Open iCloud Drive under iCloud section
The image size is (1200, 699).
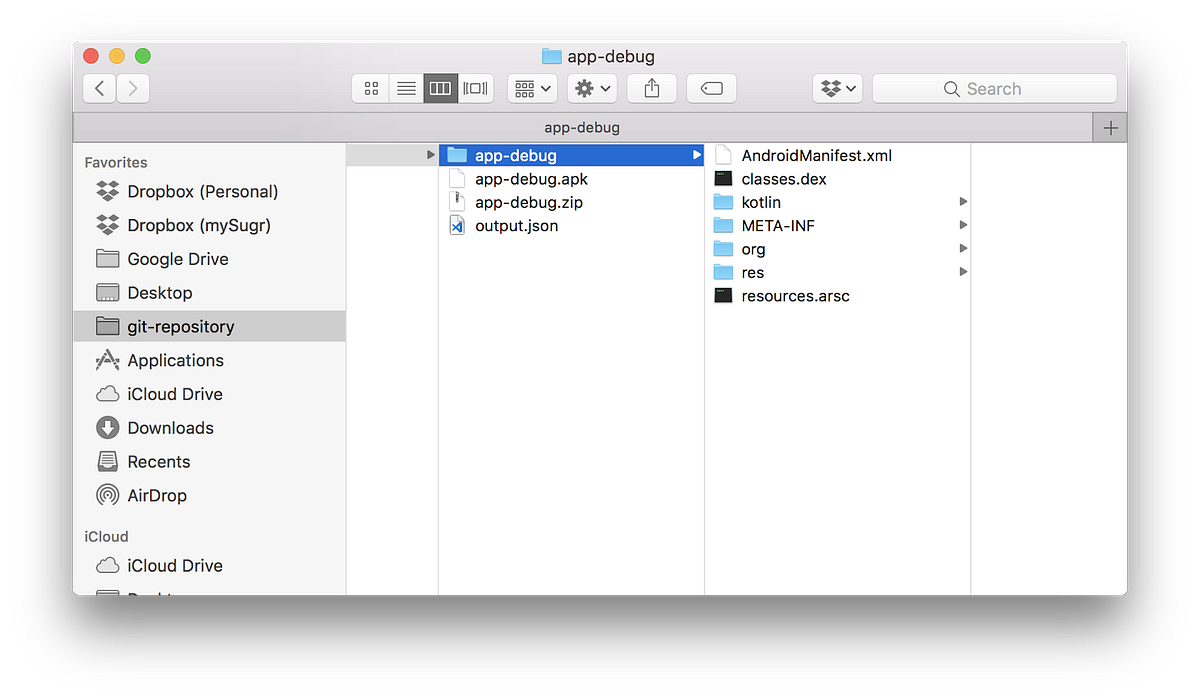210,565
